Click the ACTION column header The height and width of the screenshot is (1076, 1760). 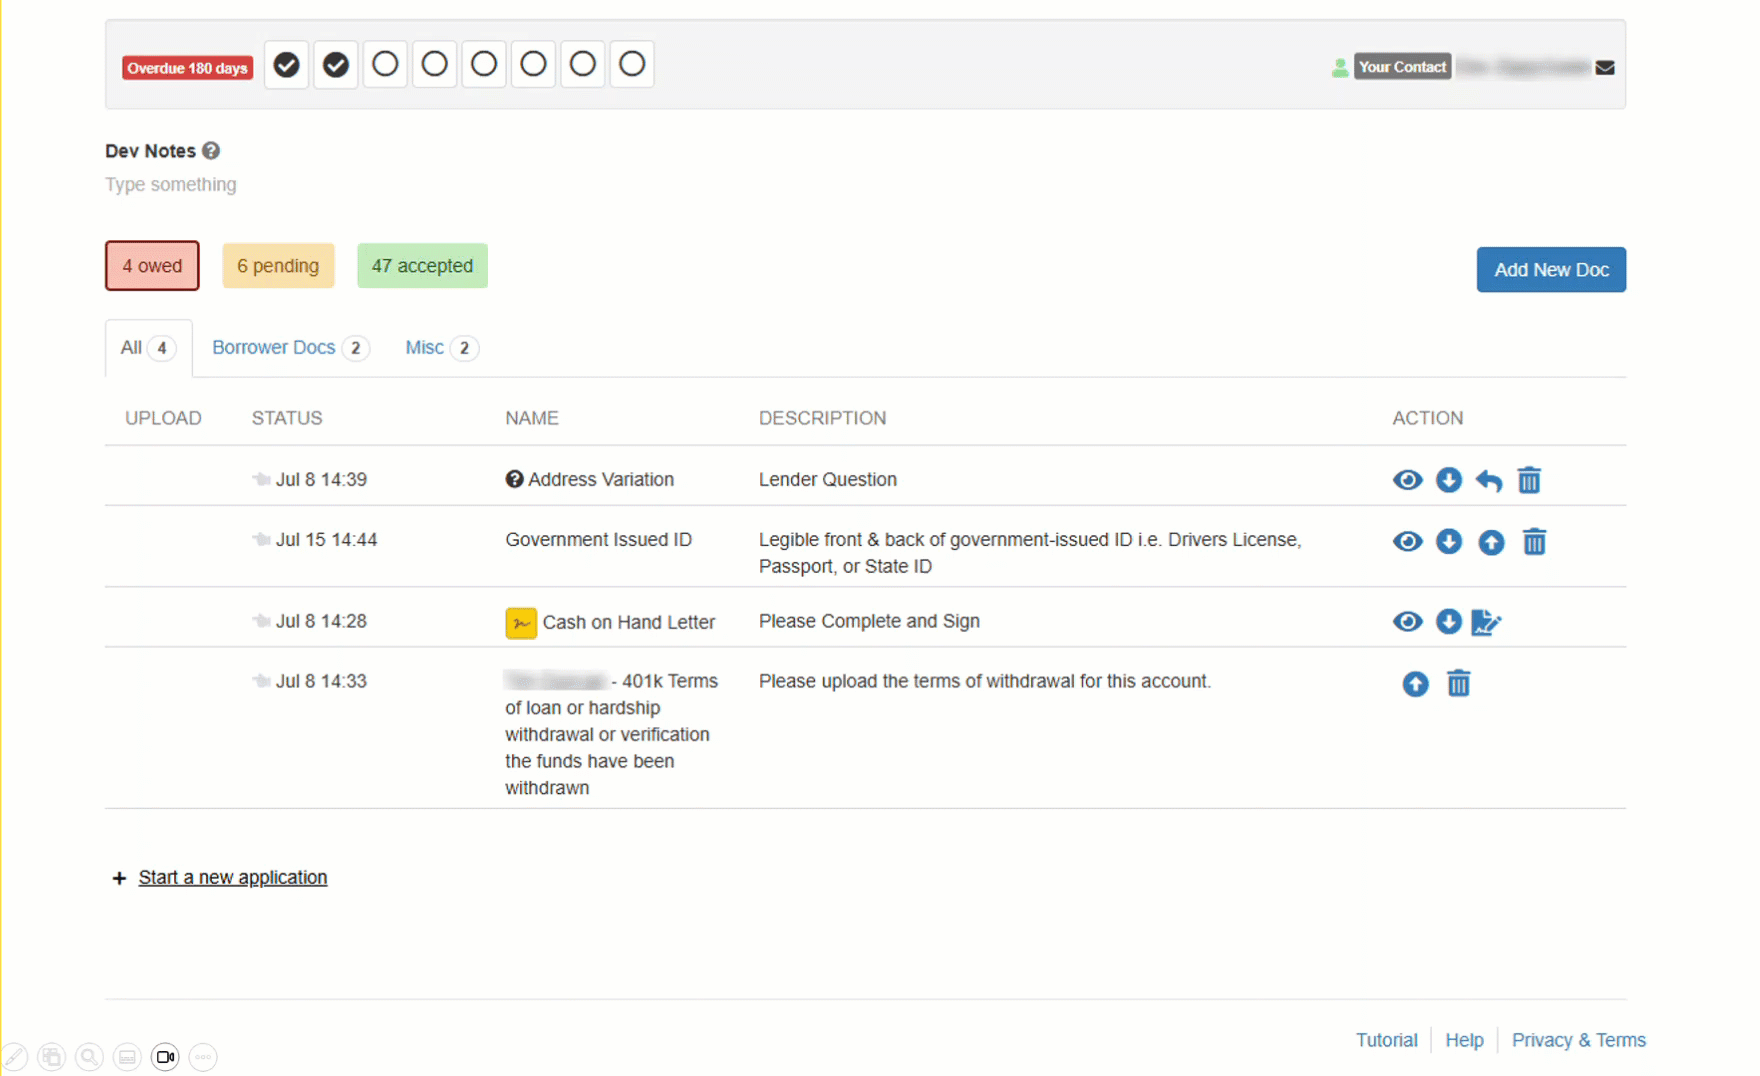point(1427,418)
